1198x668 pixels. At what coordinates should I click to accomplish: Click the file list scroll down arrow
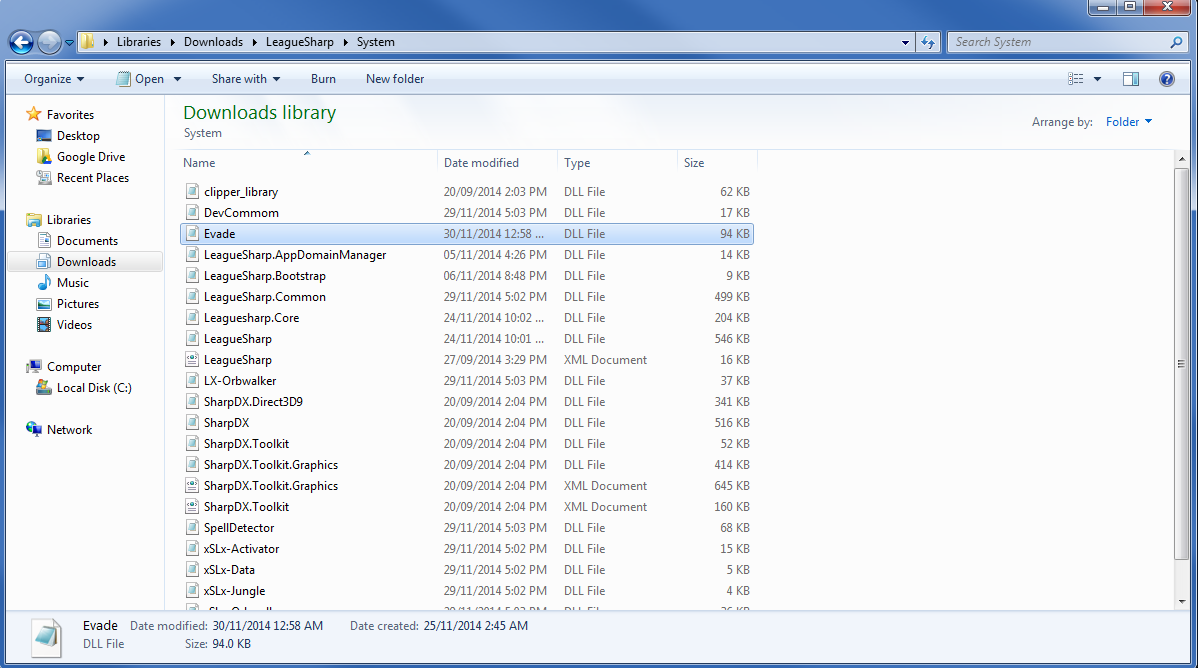click(x=1182, y=602)
